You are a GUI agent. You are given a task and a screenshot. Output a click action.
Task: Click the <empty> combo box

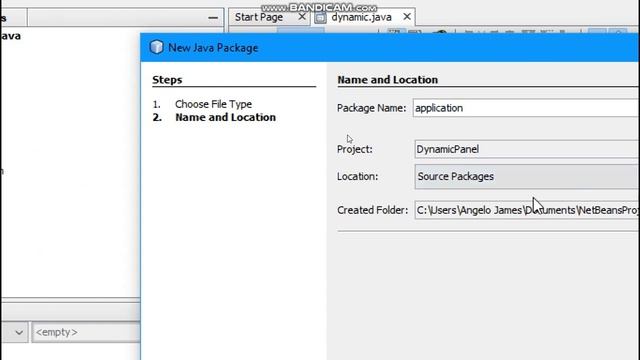(x=86, y=332)
